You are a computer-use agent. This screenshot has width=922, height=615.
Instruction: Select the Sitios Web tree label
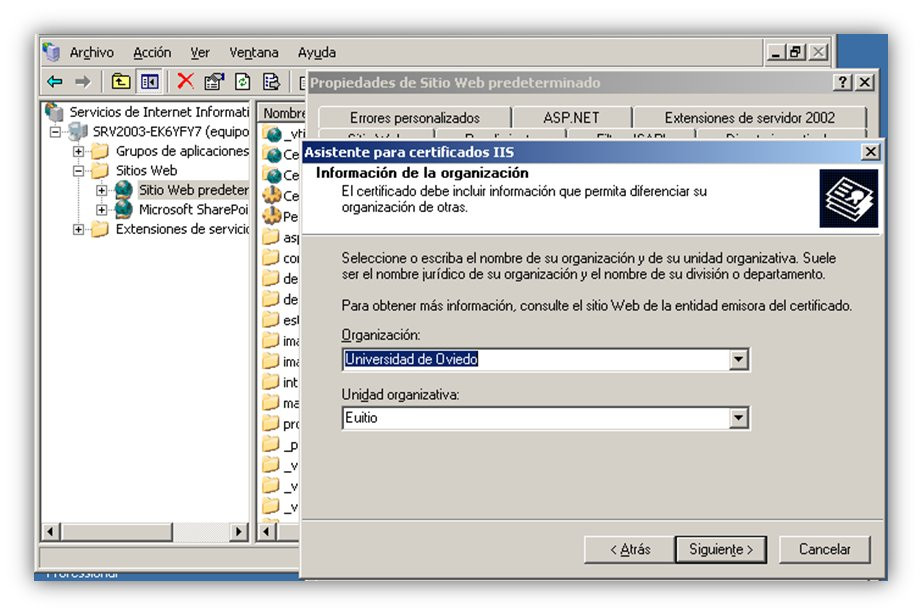[x=146, y=171]
